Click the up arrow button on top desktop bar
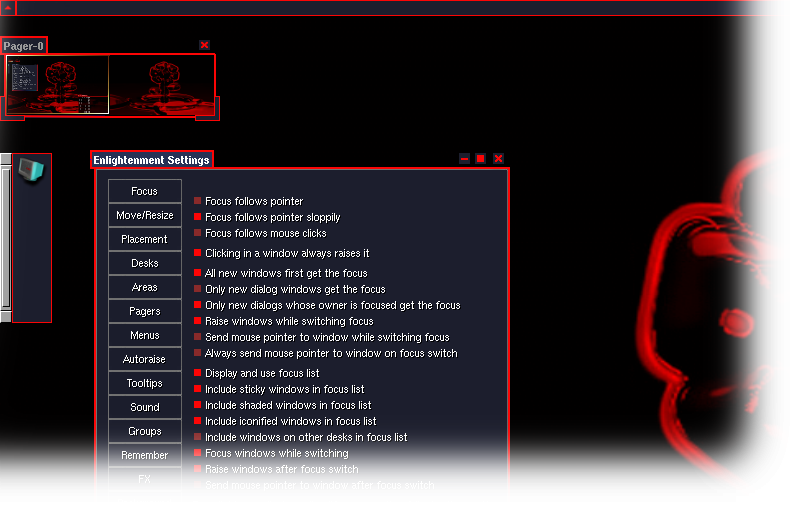800x525 pixels. point(8,8)
